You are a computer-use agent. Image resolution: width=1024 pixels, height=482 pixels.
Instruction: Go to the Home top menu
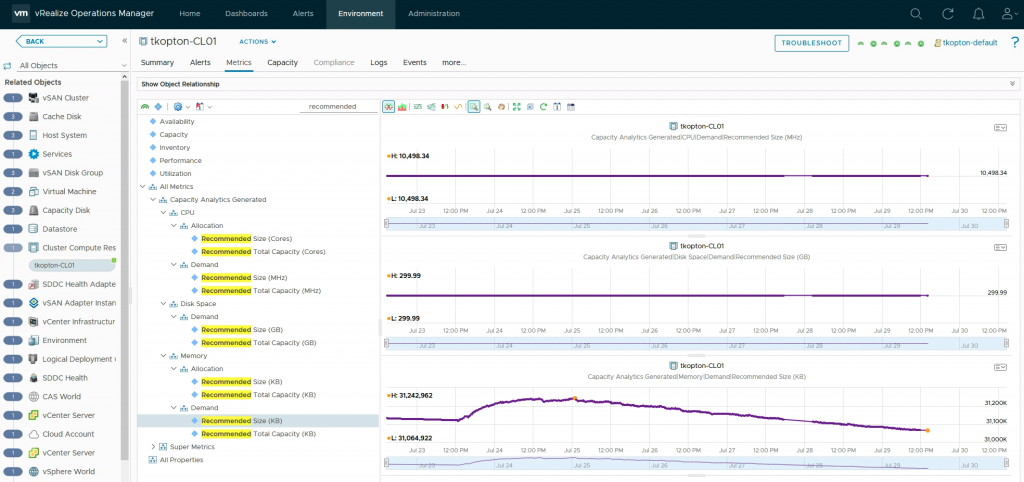(x=189, y=14)
